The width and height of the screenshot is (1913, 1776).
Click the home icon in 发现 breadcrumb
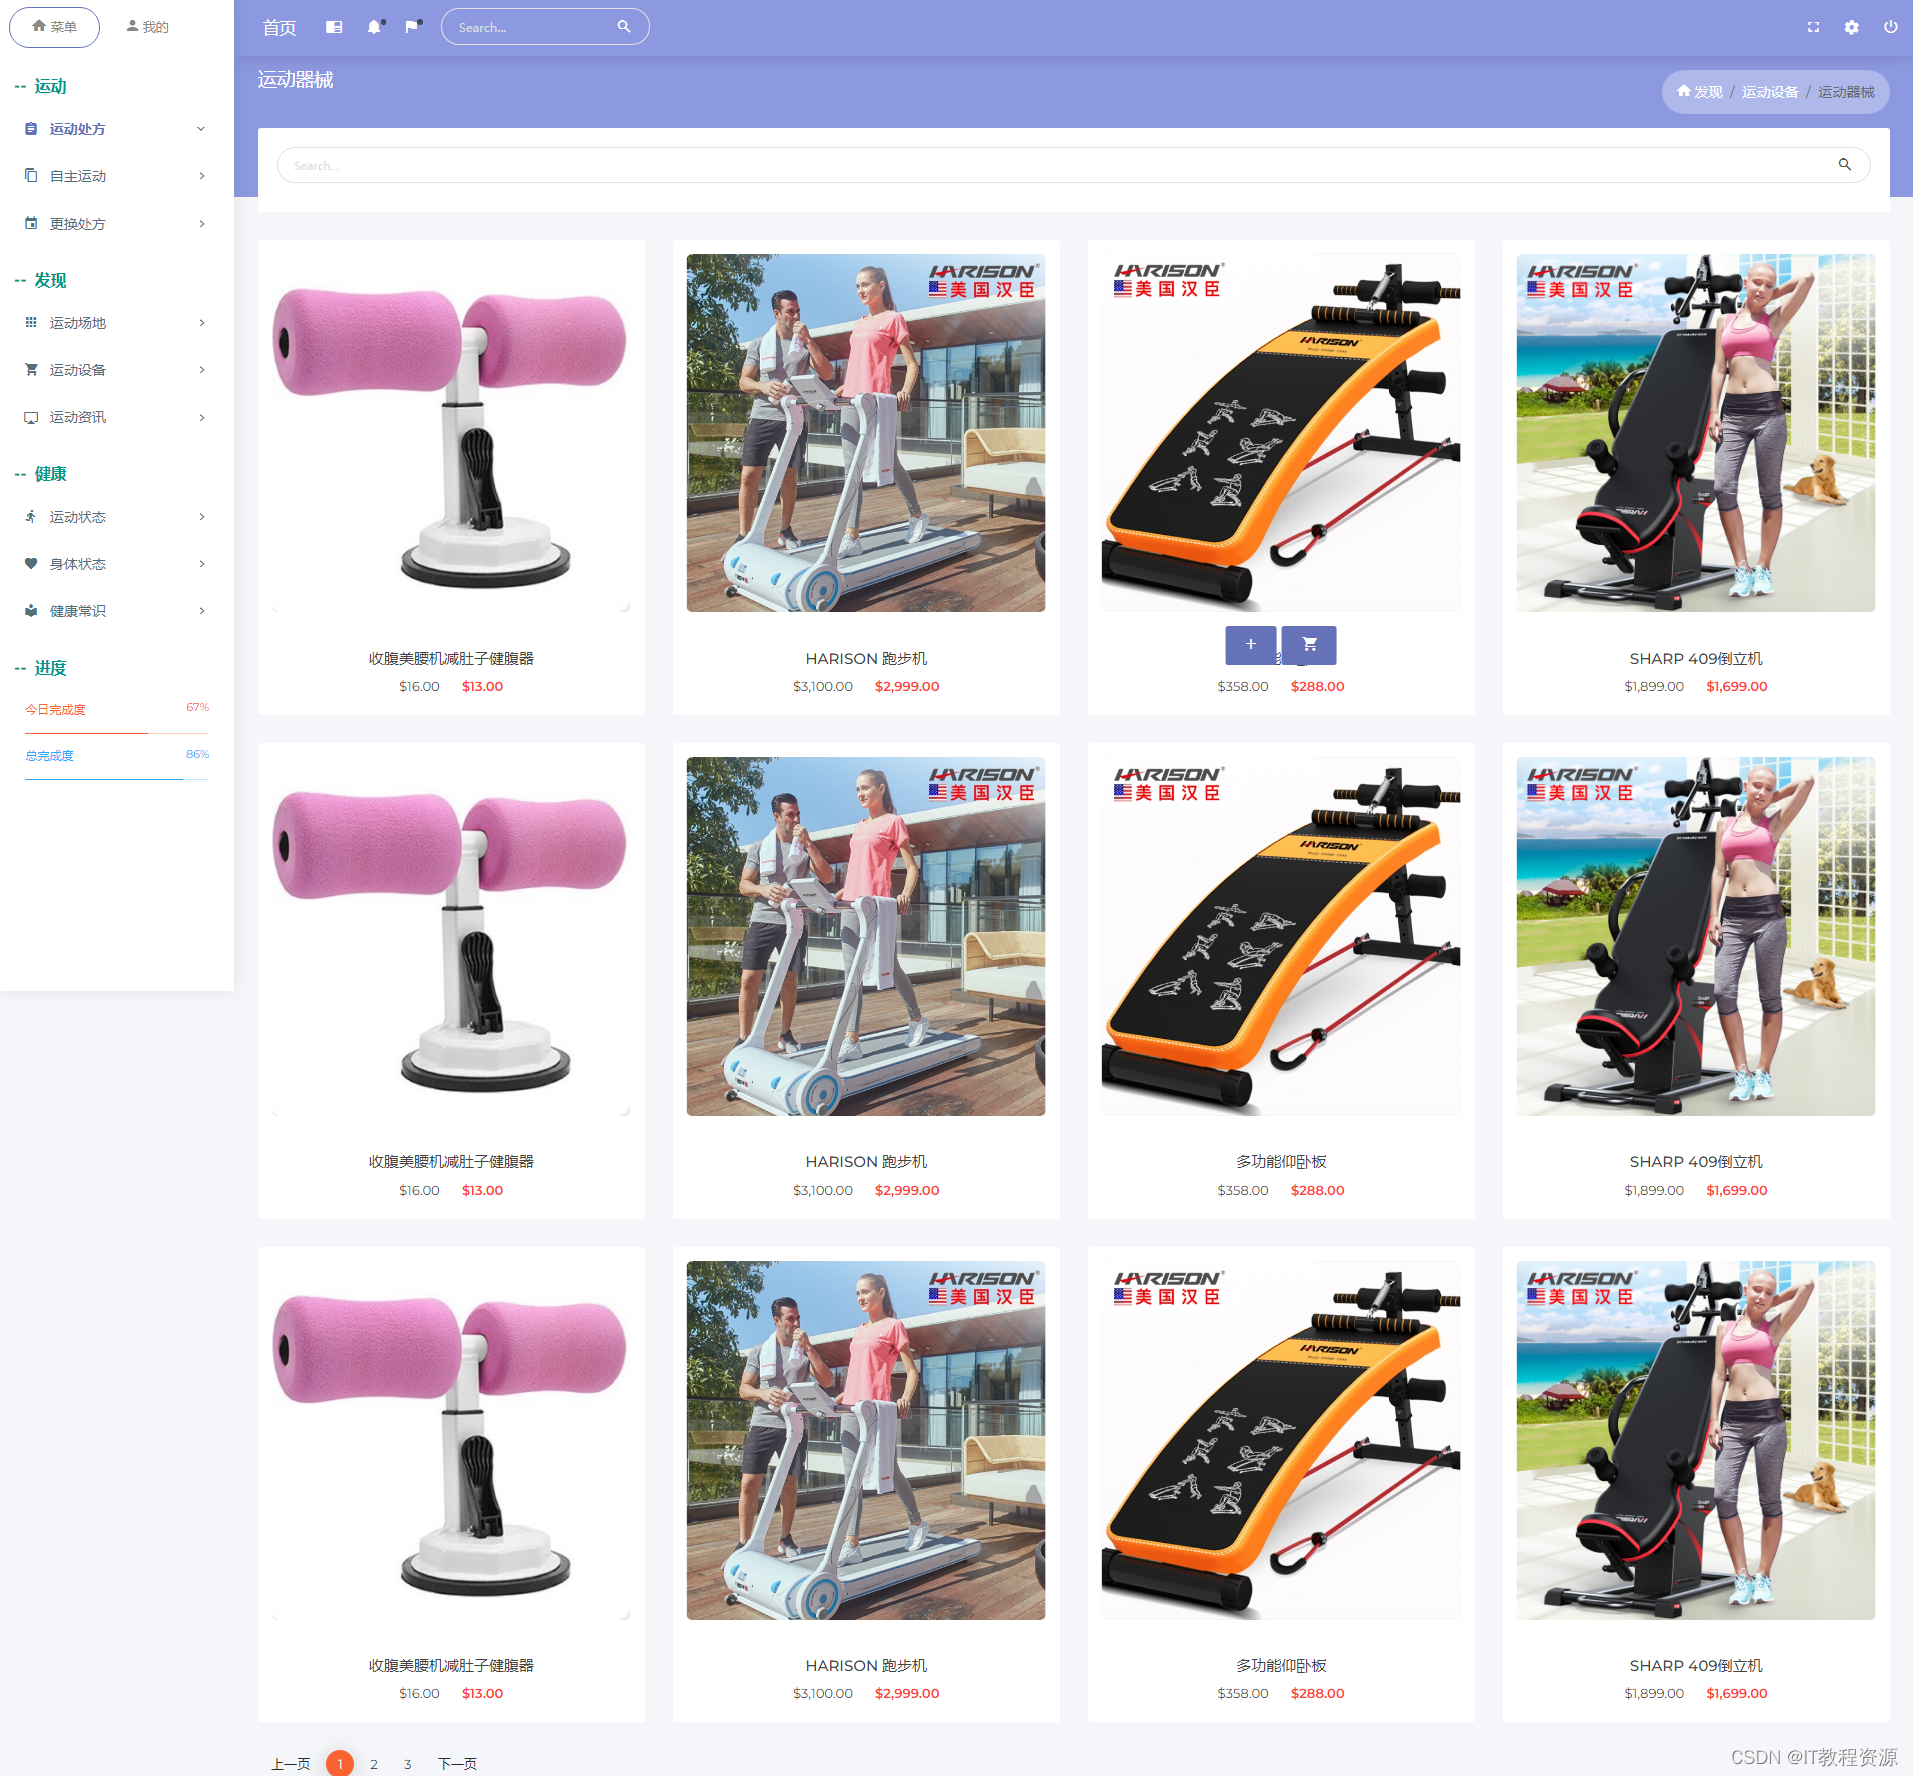tap(1684, 91)
